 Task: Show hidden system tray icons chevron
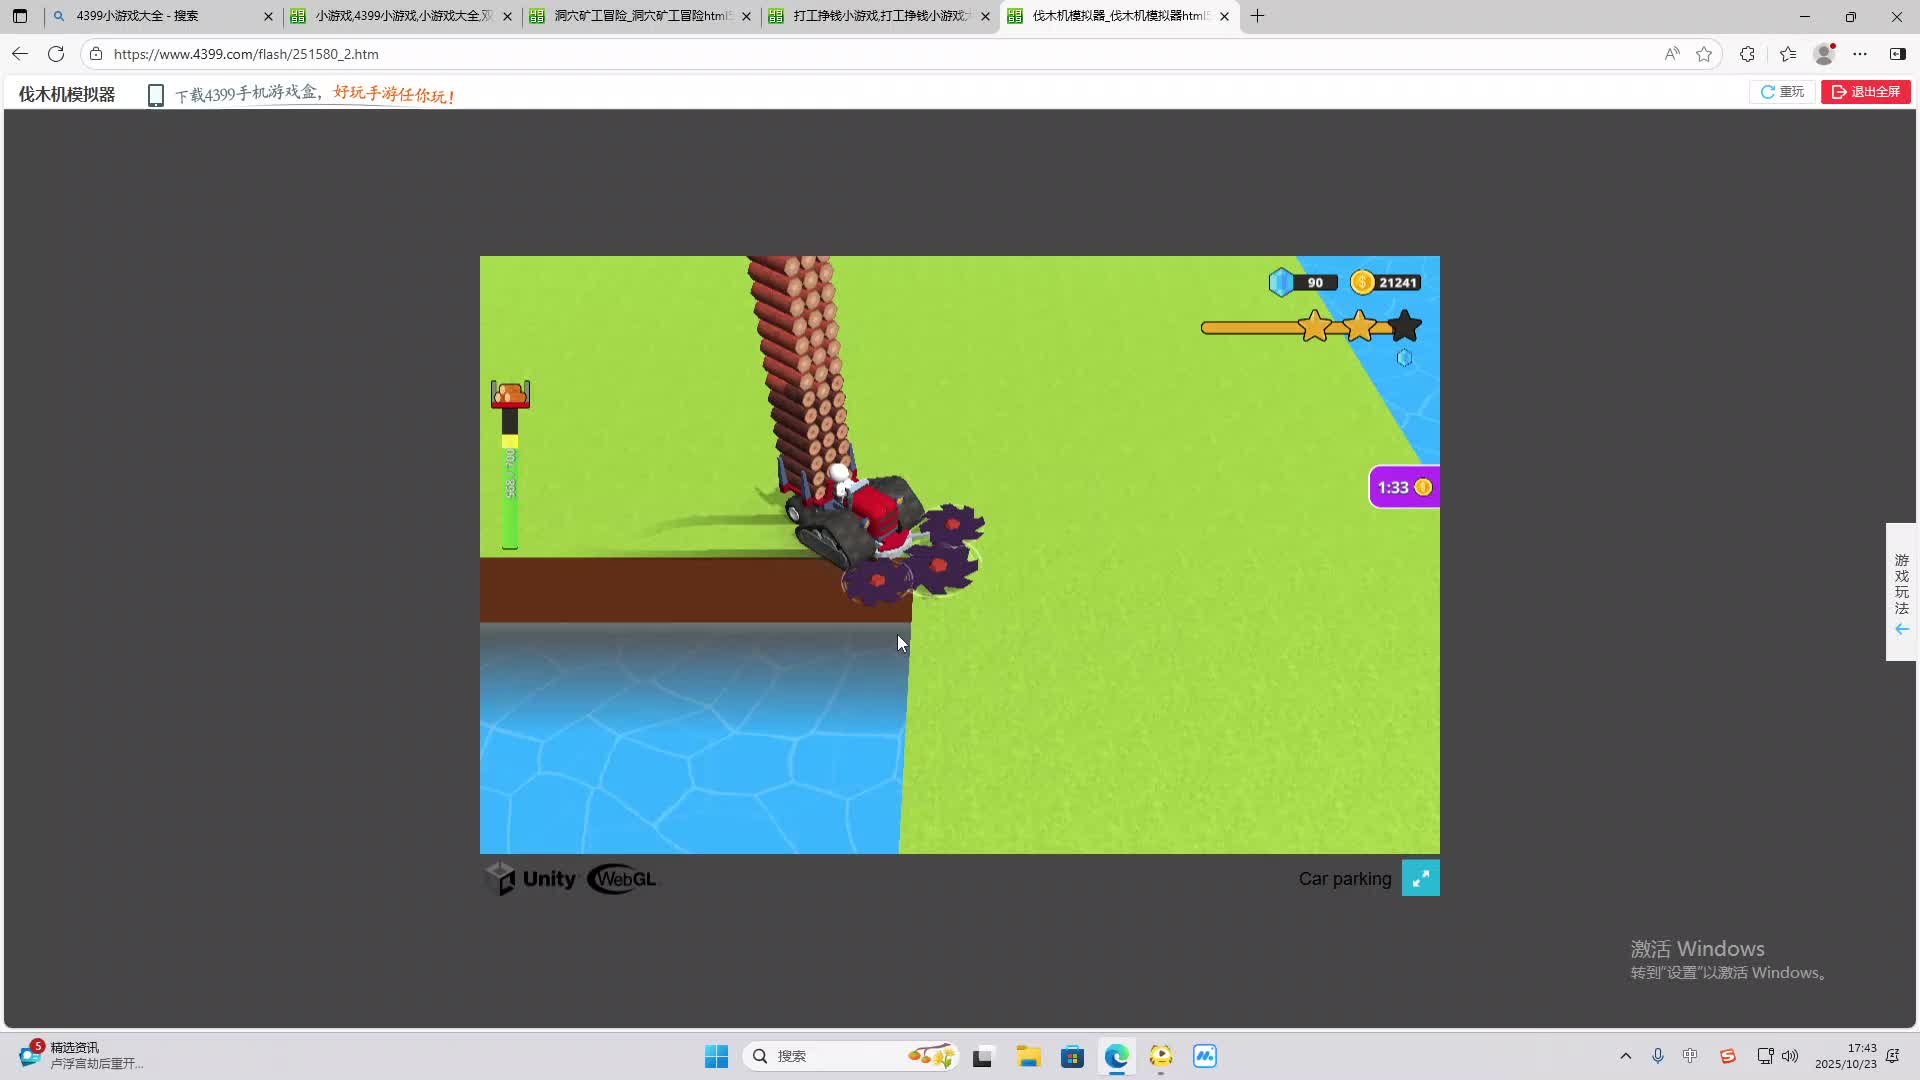coord(1625,1056)
